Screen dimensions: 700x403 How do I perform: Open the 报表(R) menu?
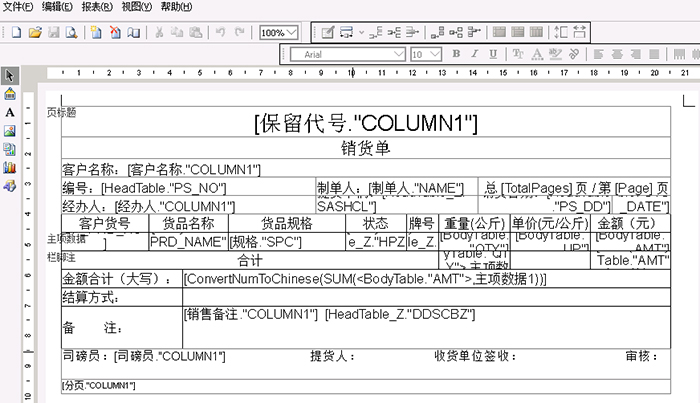97,7
